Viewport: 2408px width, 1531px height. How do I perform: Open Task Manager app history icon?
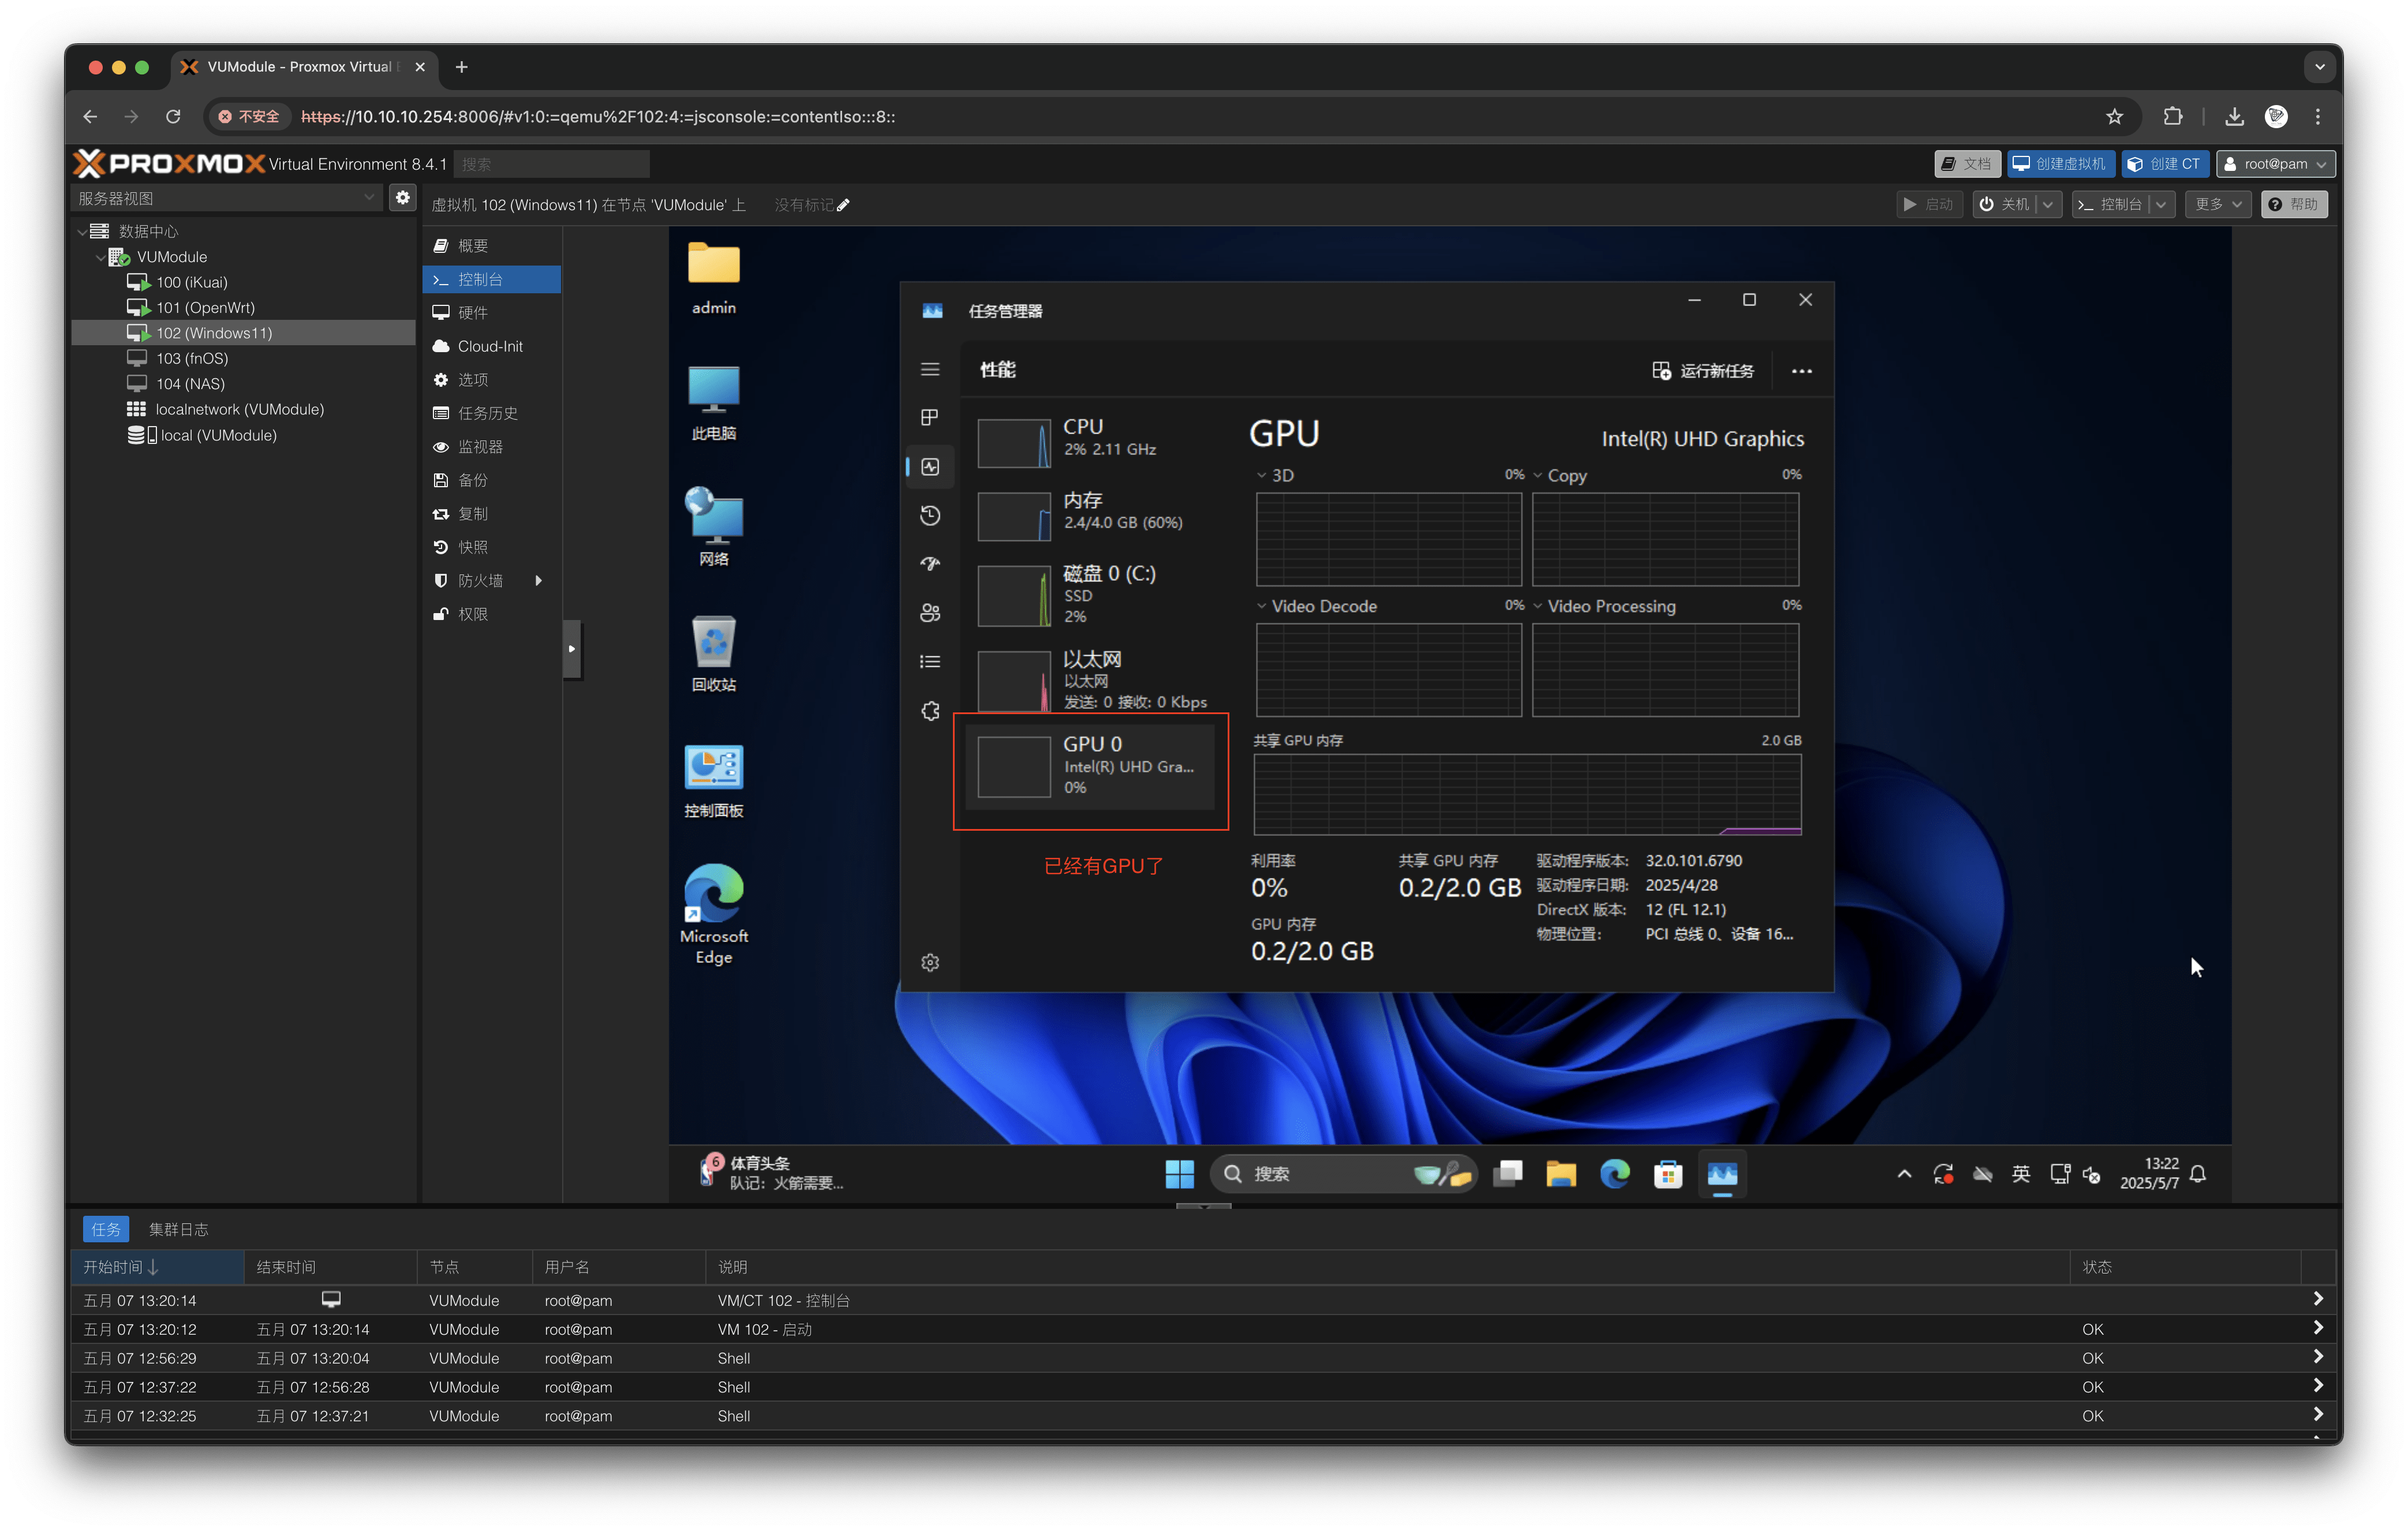[930, 516]
